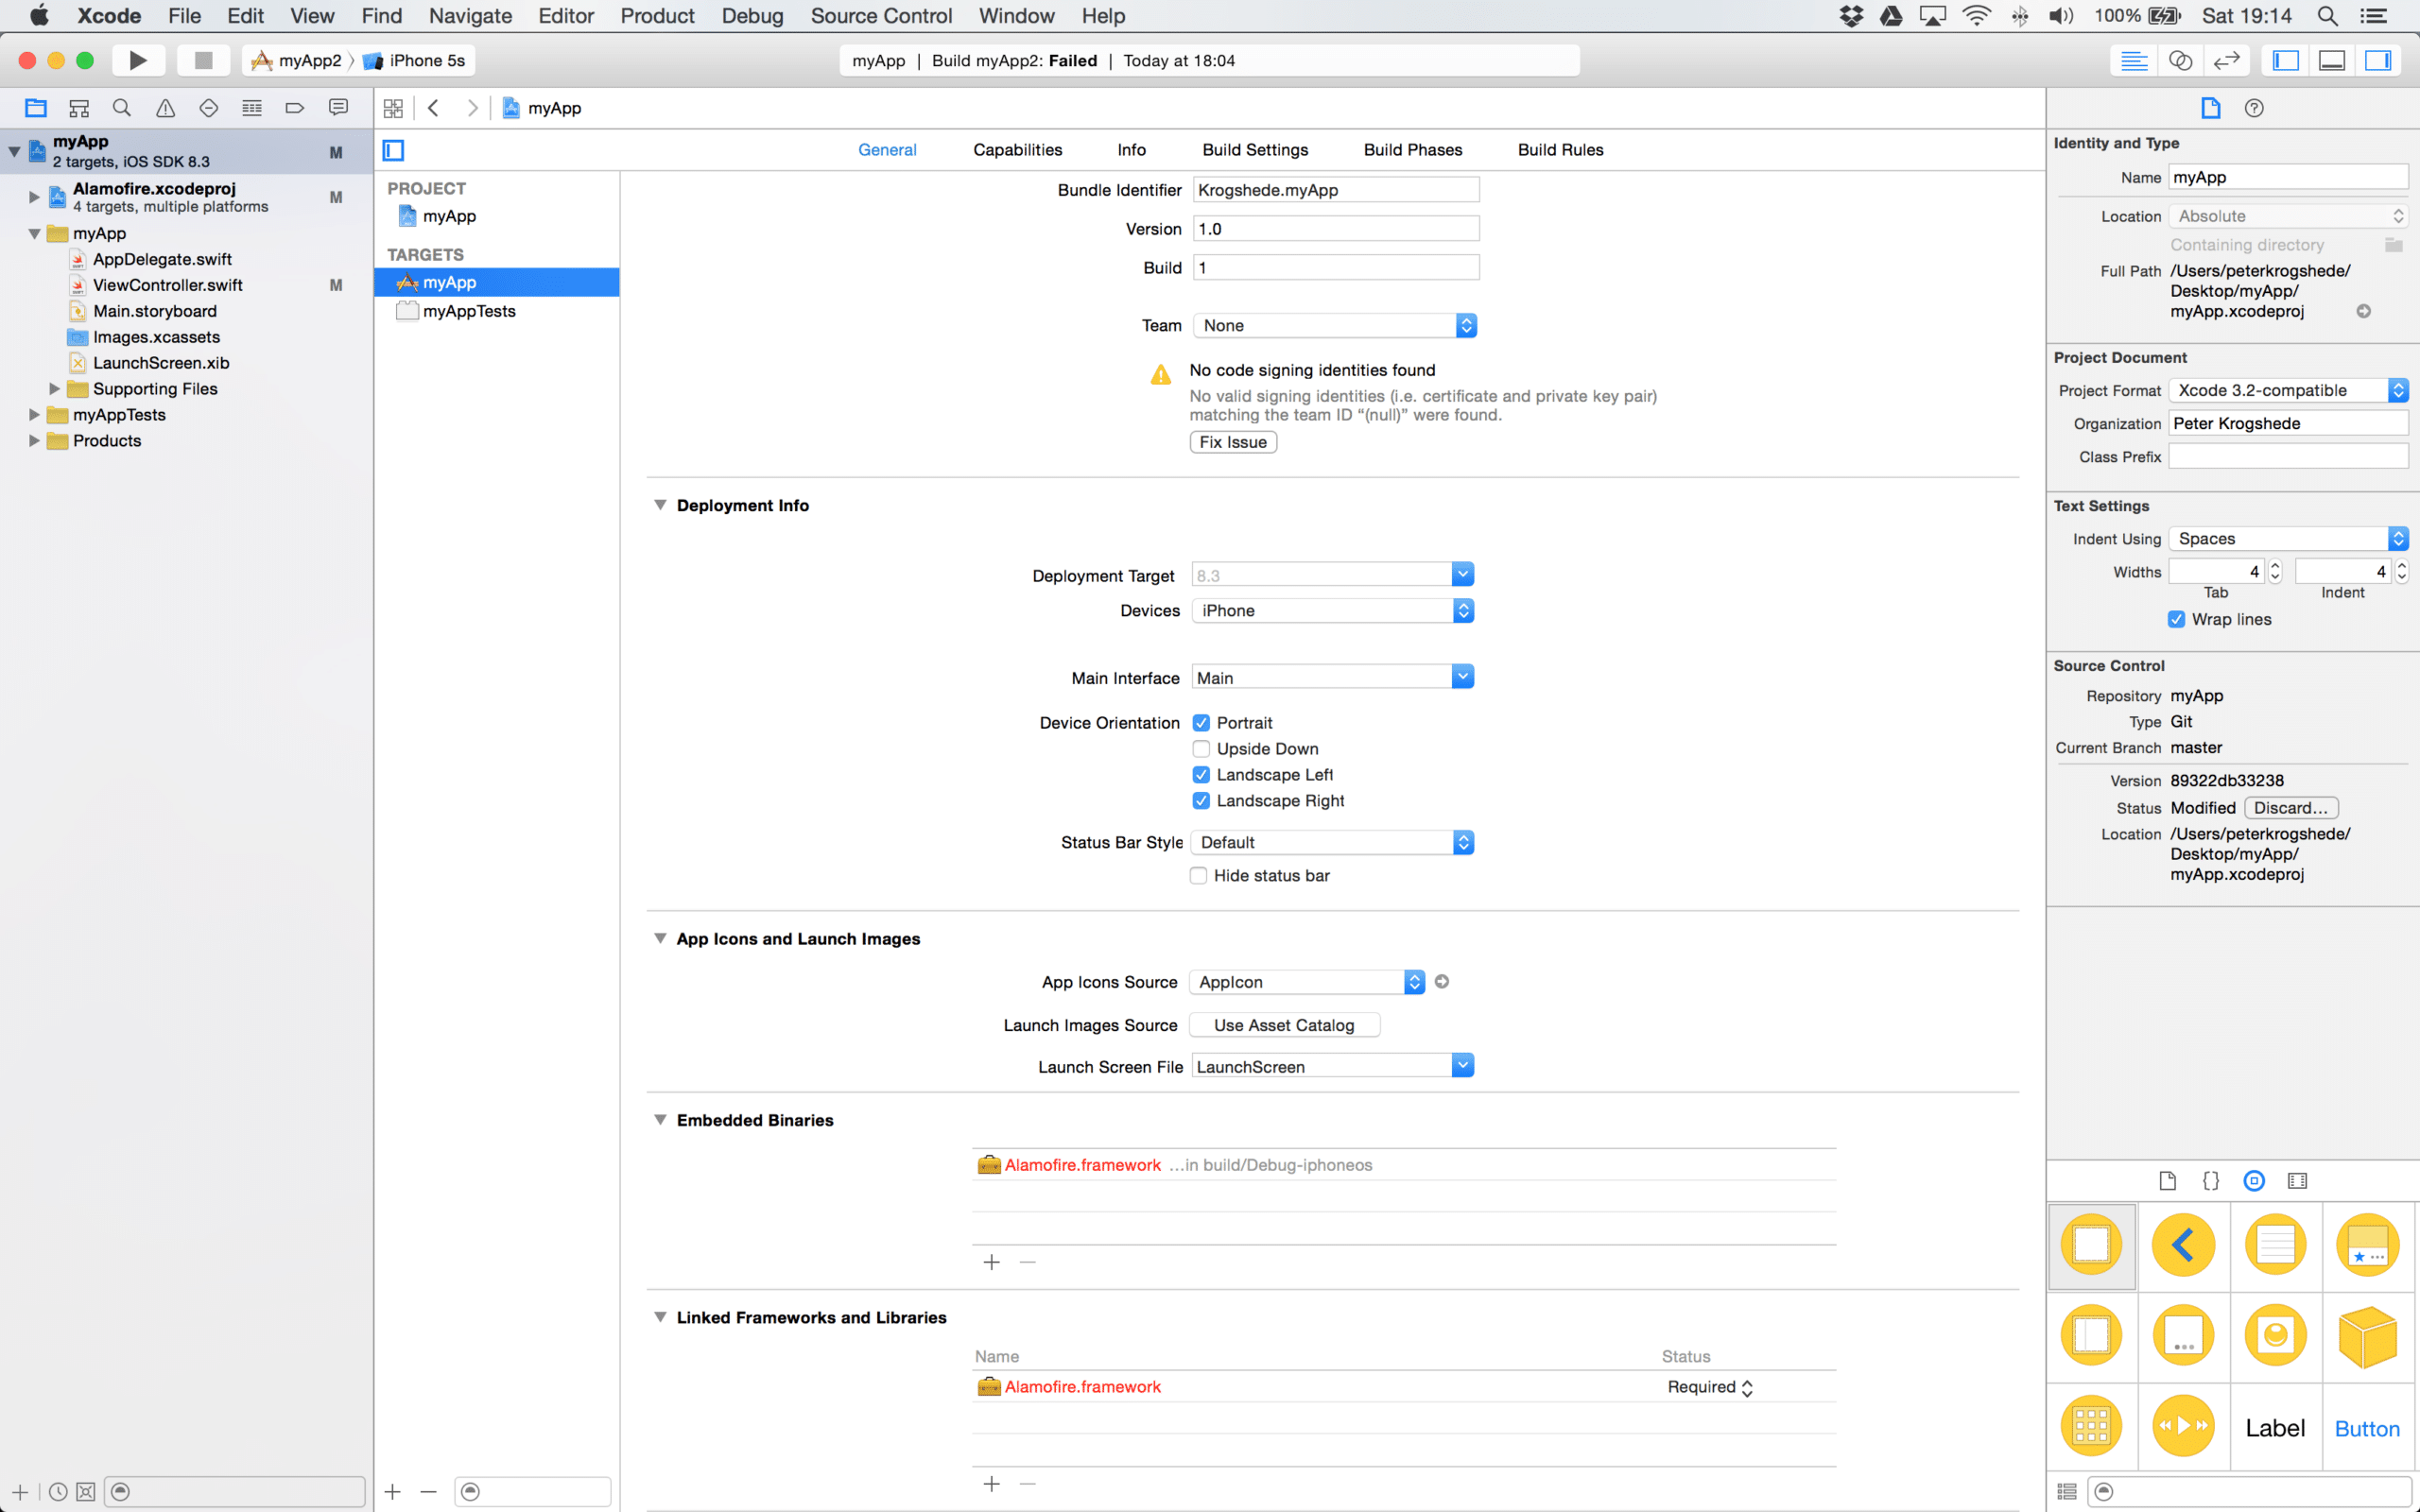Image resolution: width=2420 pixels, height=1512 pixels.
Task: Open the Issue navigator warning icon
Action: pos(165,108)
